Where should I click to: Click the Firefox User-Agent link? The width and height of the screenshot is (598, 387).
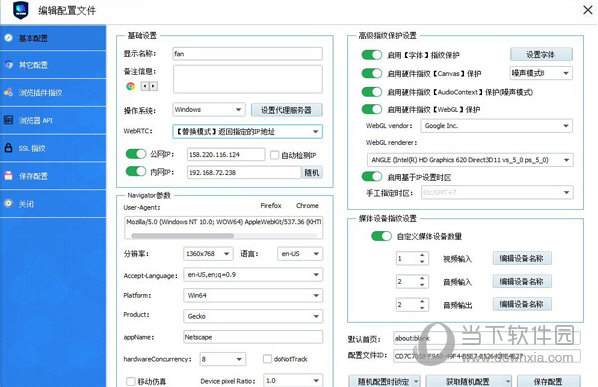[271, 206]
